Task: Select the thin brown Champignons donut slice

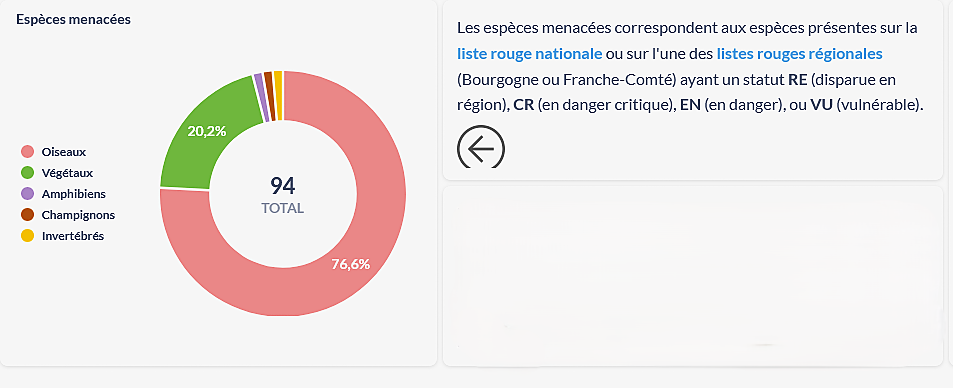Action: coord(269,96)
